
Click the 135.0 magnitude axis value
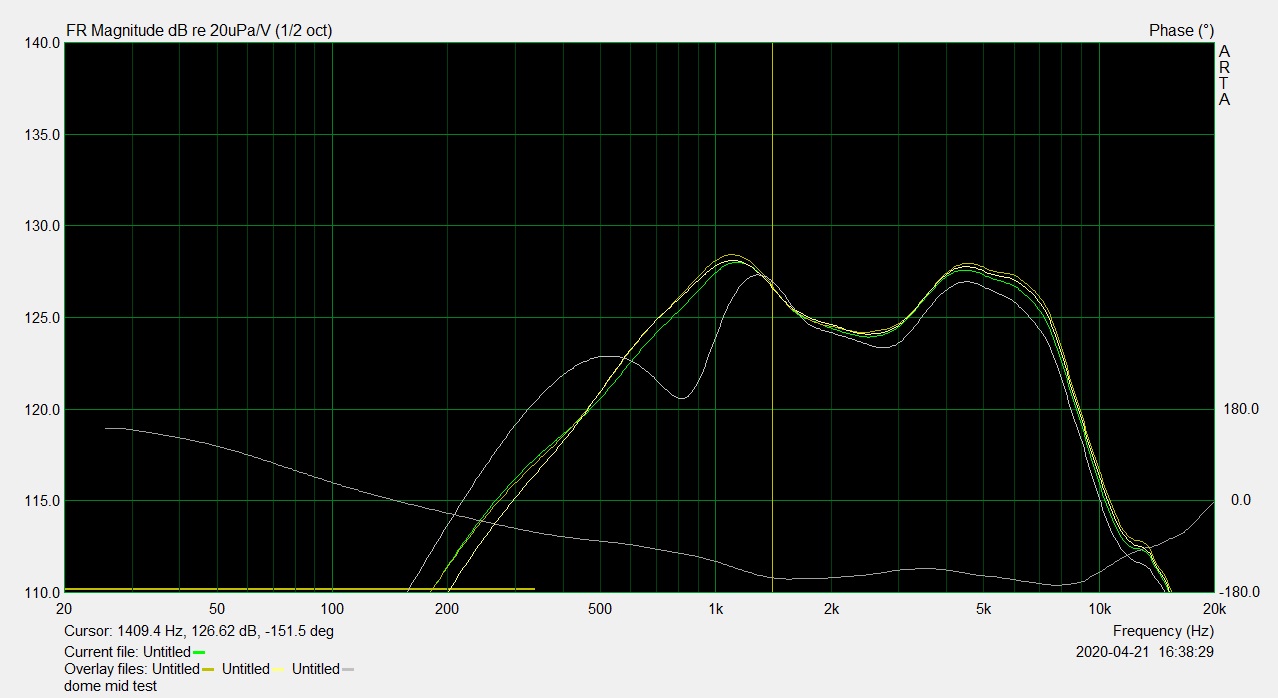click(x=41, y=135)
